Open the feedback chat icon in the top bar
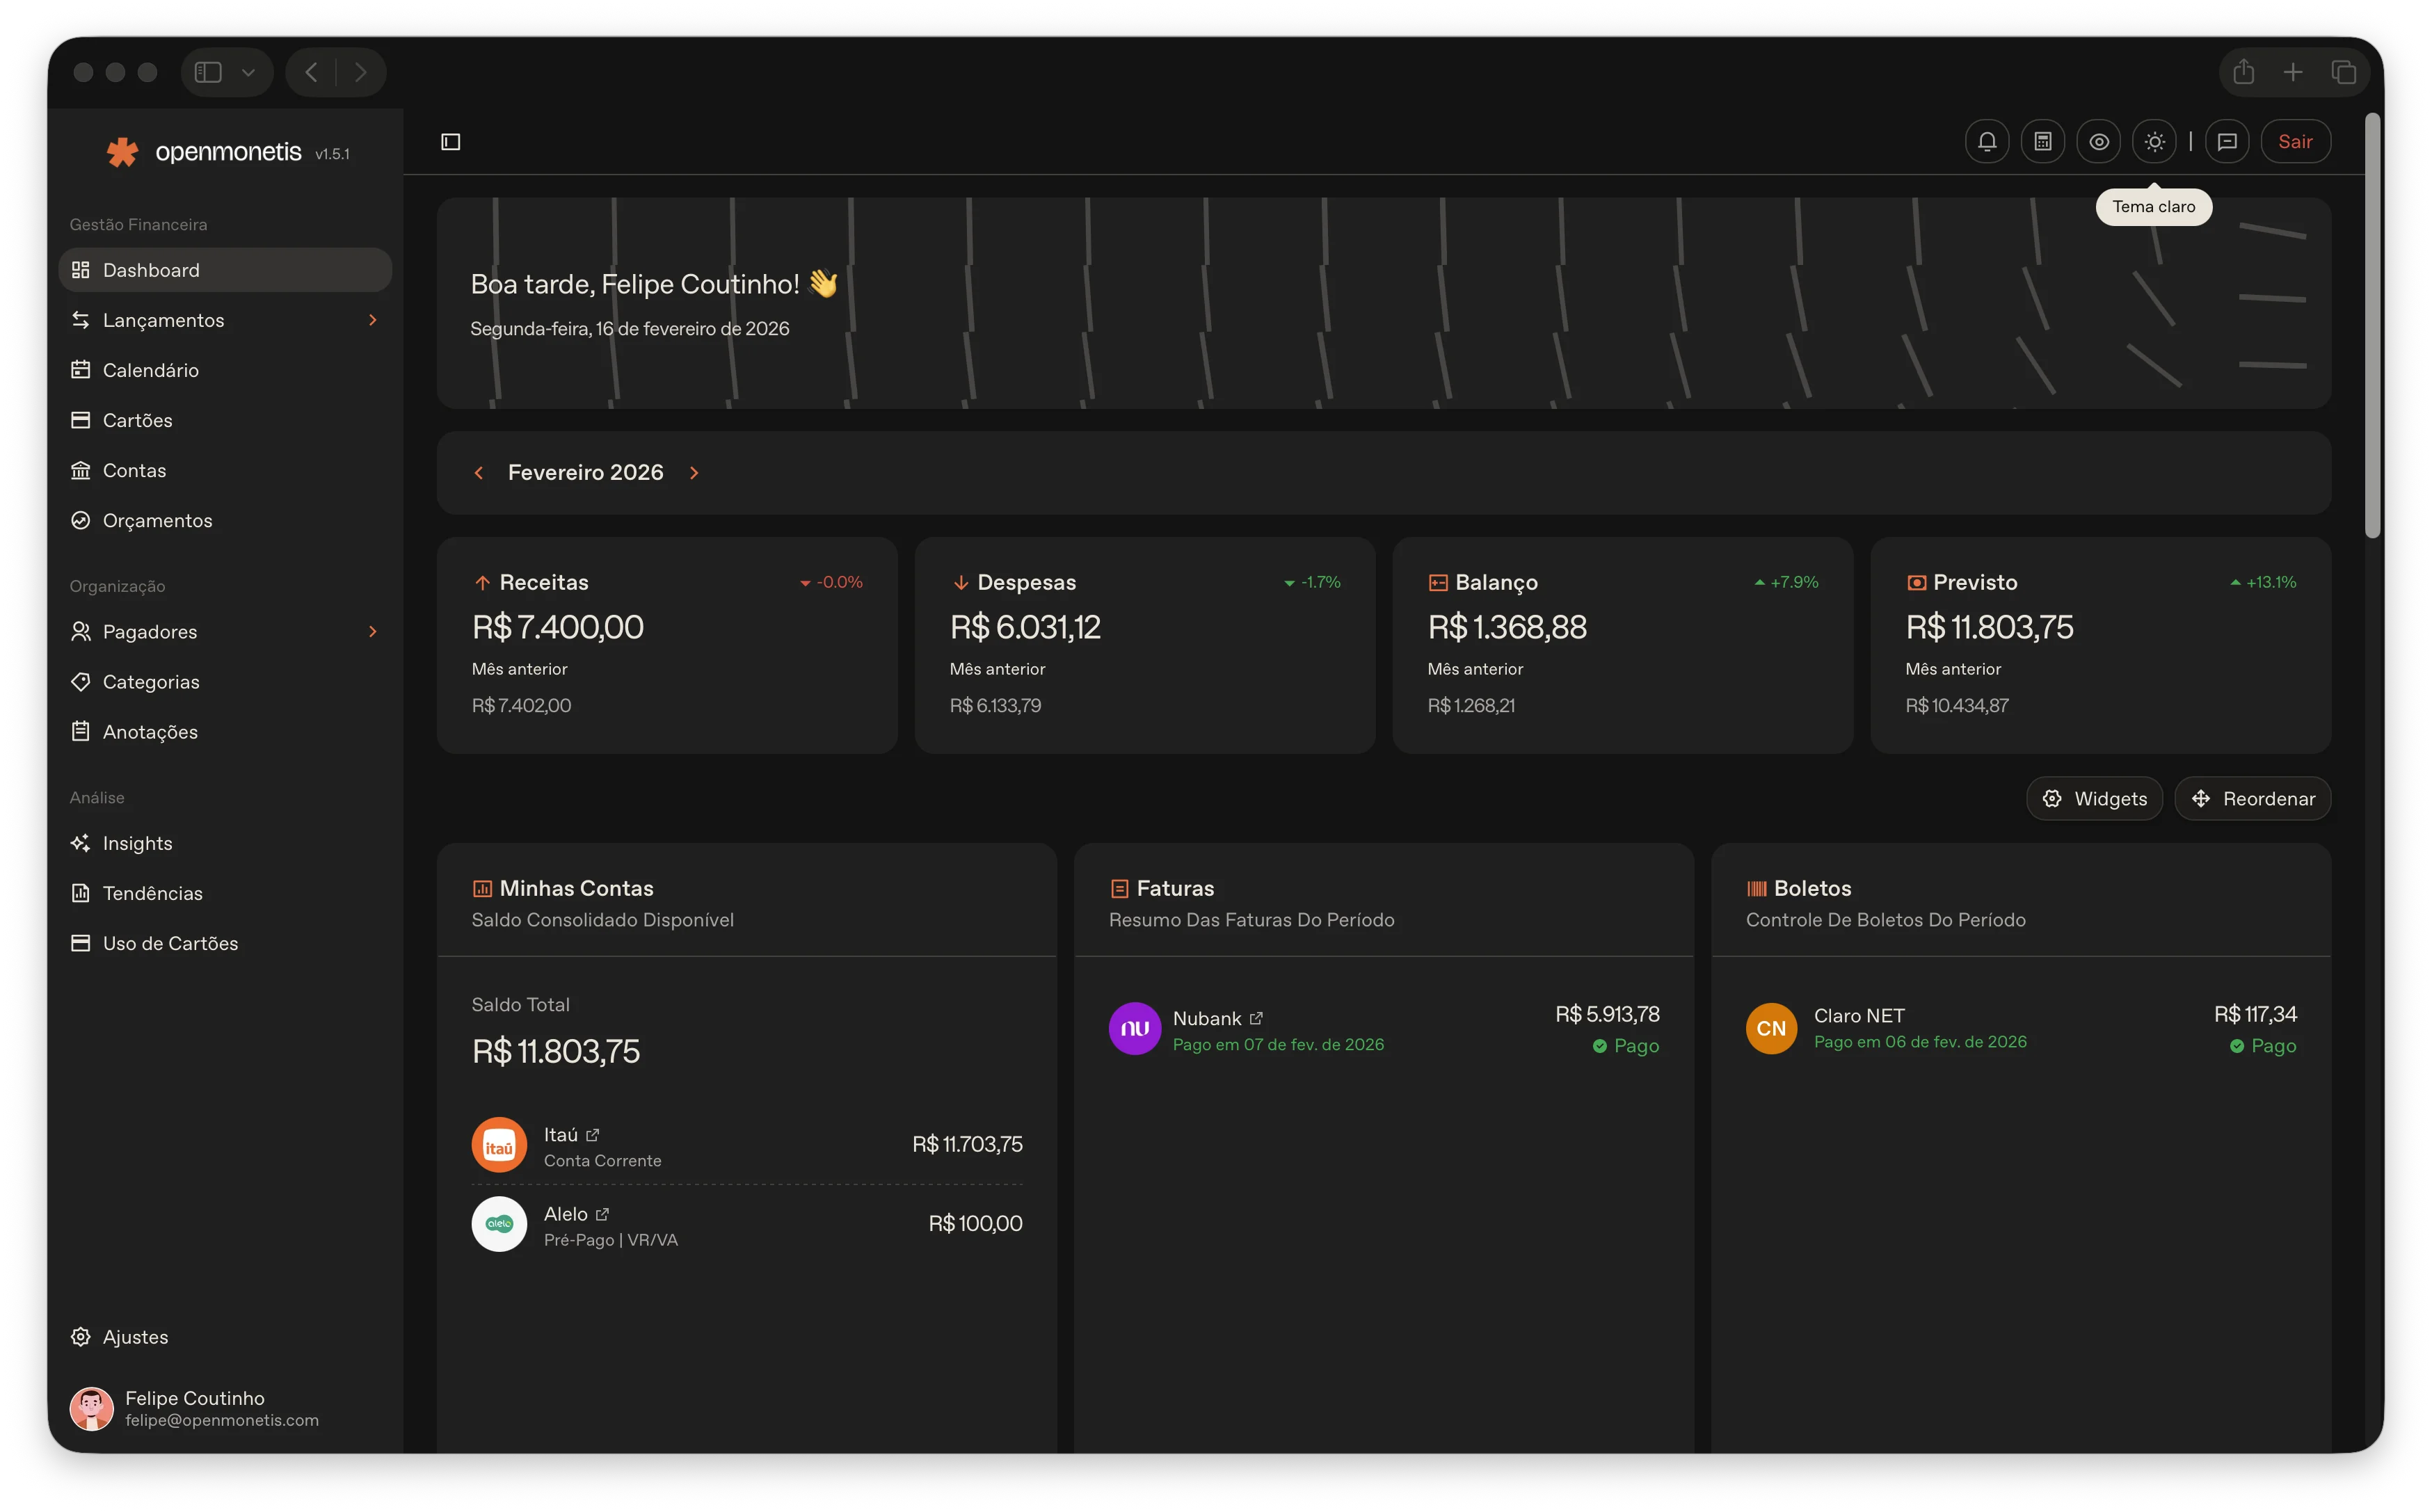This screenshot has width=2432, height=1512. coord(2228,141)
